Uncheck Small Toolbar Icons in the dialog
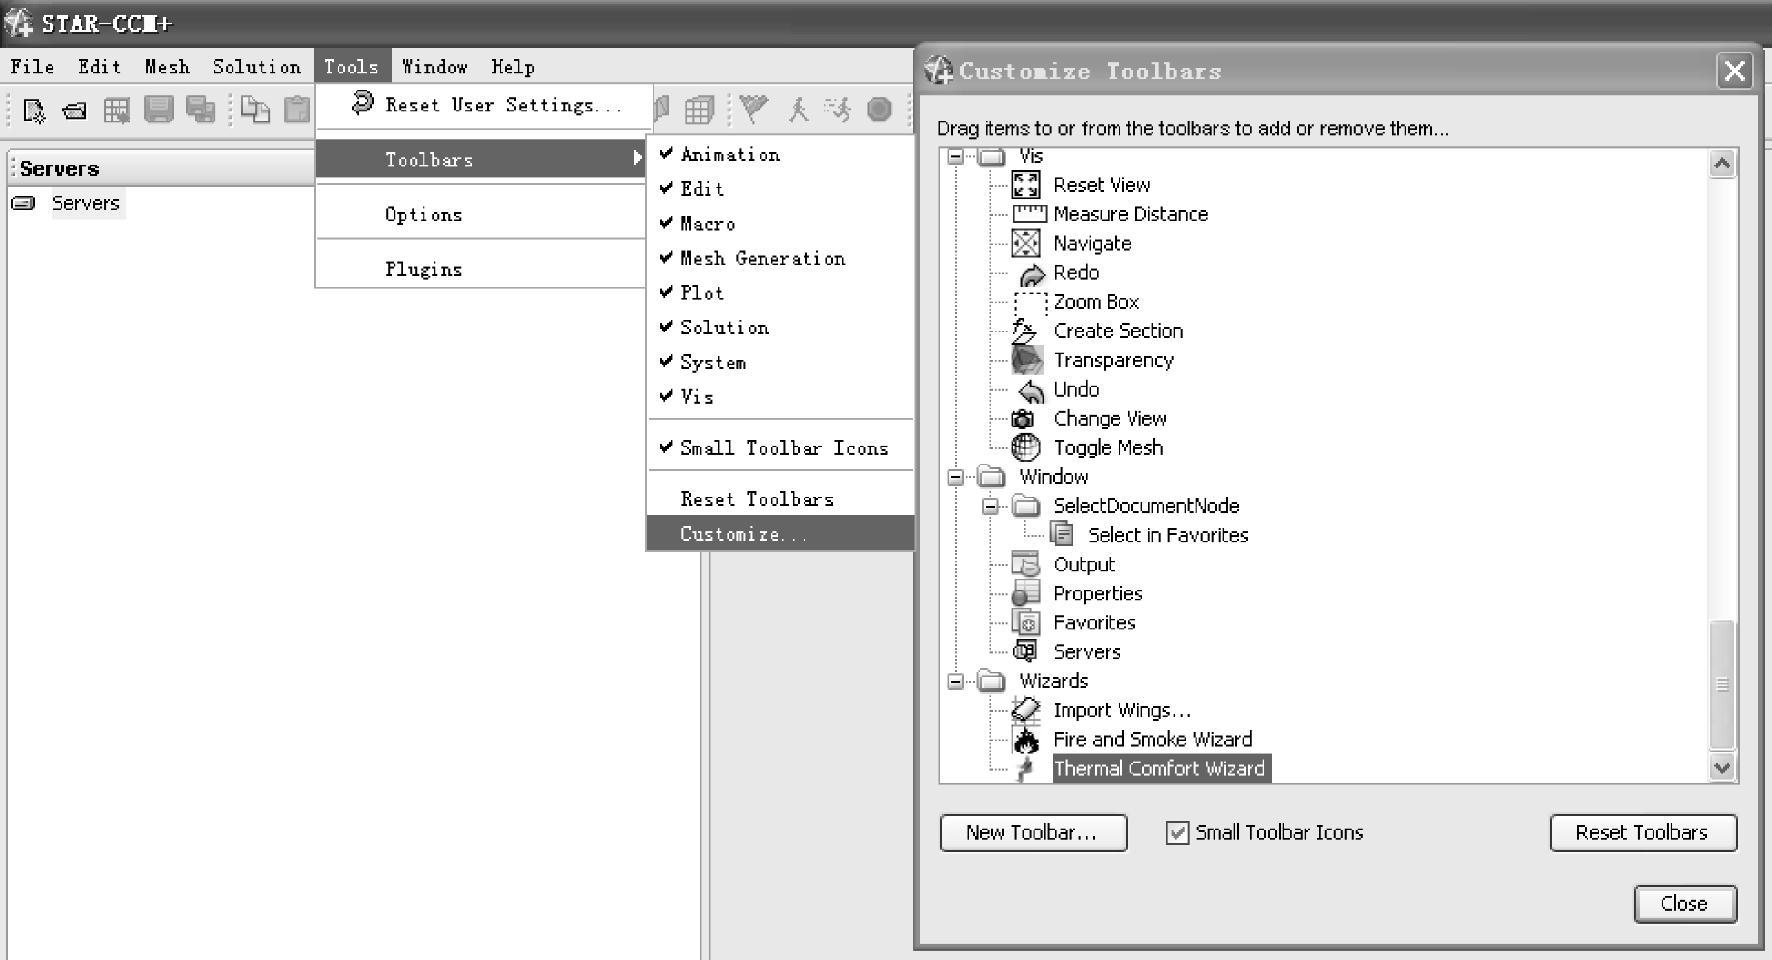The width and height of the screenshot is (1772, 960). click(x=1177, y=832)
